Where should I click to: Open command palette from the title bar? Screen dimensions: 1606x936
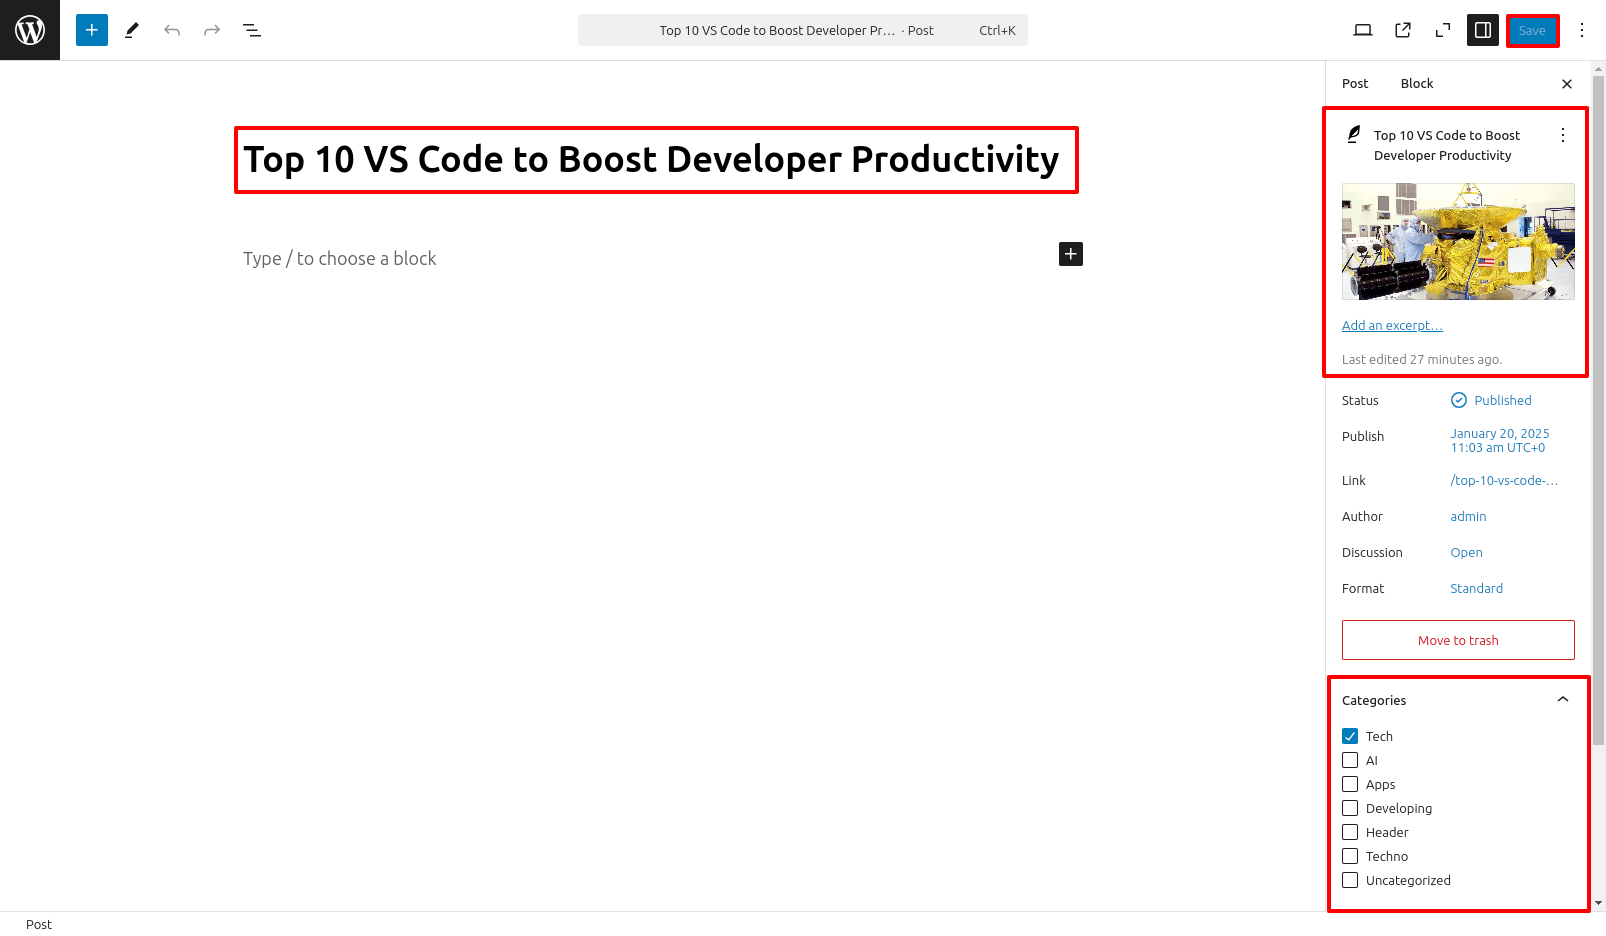(x=803, y=30)
